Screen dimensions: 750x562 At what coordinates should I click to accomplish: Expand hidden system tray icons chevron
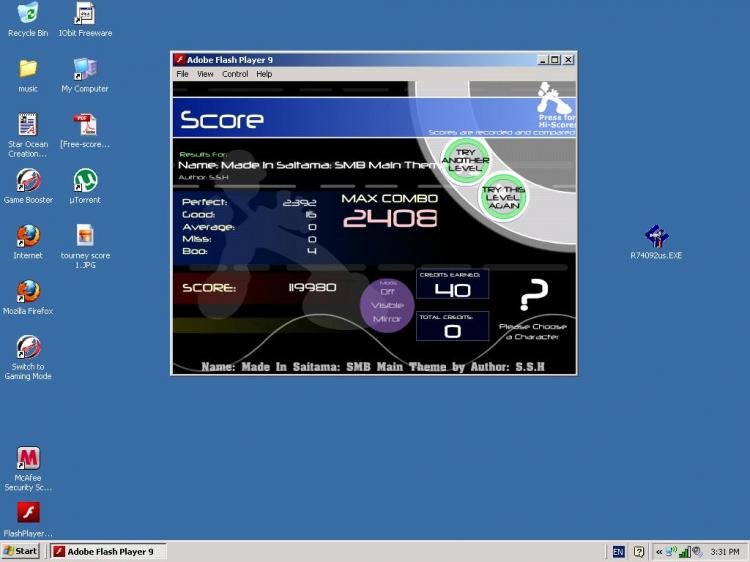[659, 552]
